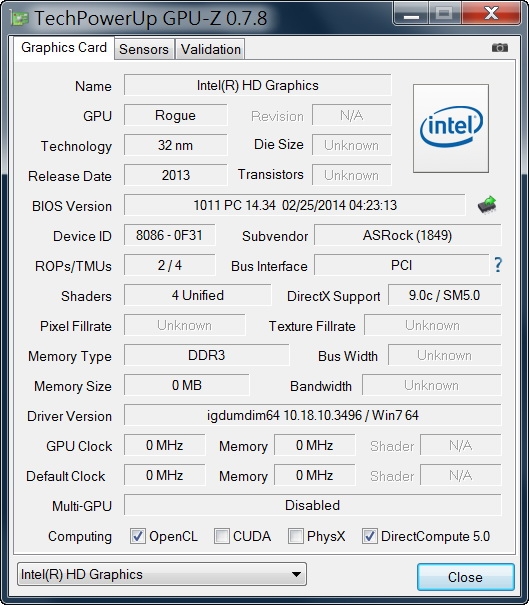Toggle the CUDA checkbox

pyautogui.click(x=221, y=536)
